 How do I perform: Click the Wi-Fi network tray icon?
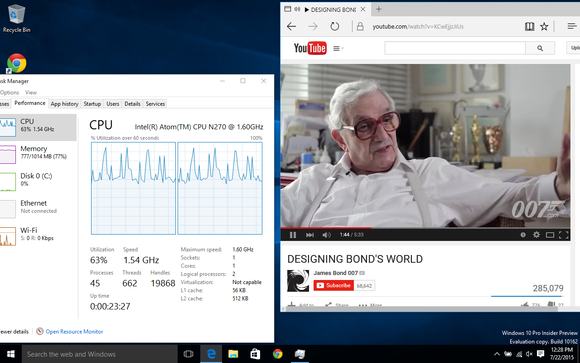pyautogui.click(x=519, y=354)
